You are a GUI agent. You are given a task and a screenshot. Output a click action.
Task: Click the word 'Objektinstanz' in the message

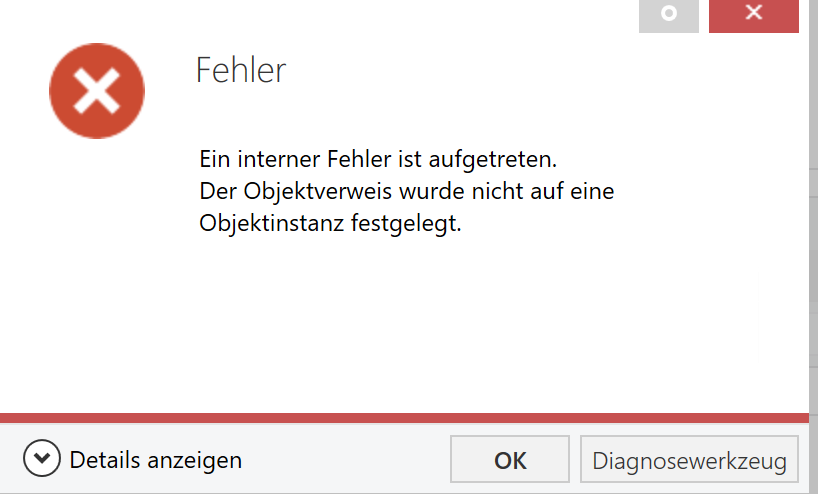click(x=272, y=223)
